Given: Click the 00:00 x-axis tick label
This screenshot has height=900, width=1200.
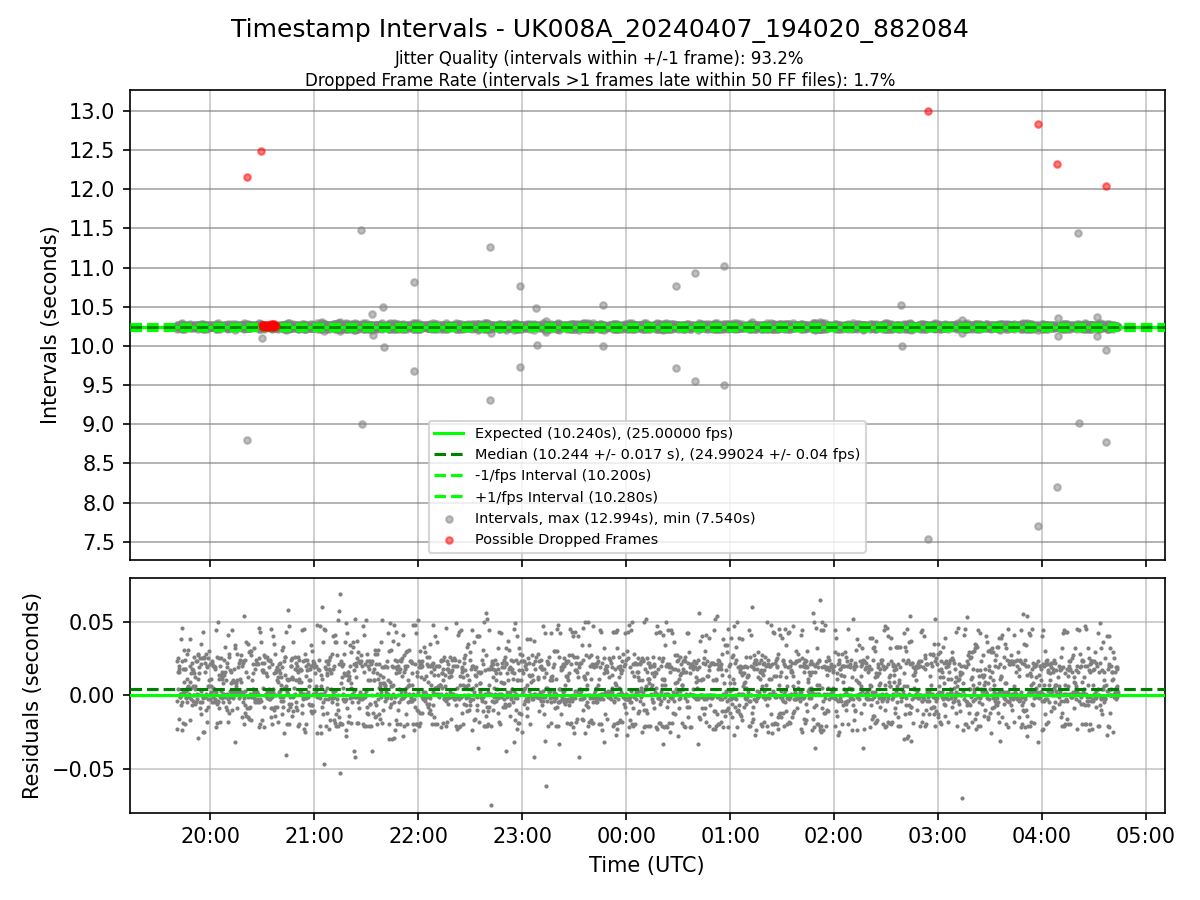Looking at the screenshot, I should pos(626,835).
